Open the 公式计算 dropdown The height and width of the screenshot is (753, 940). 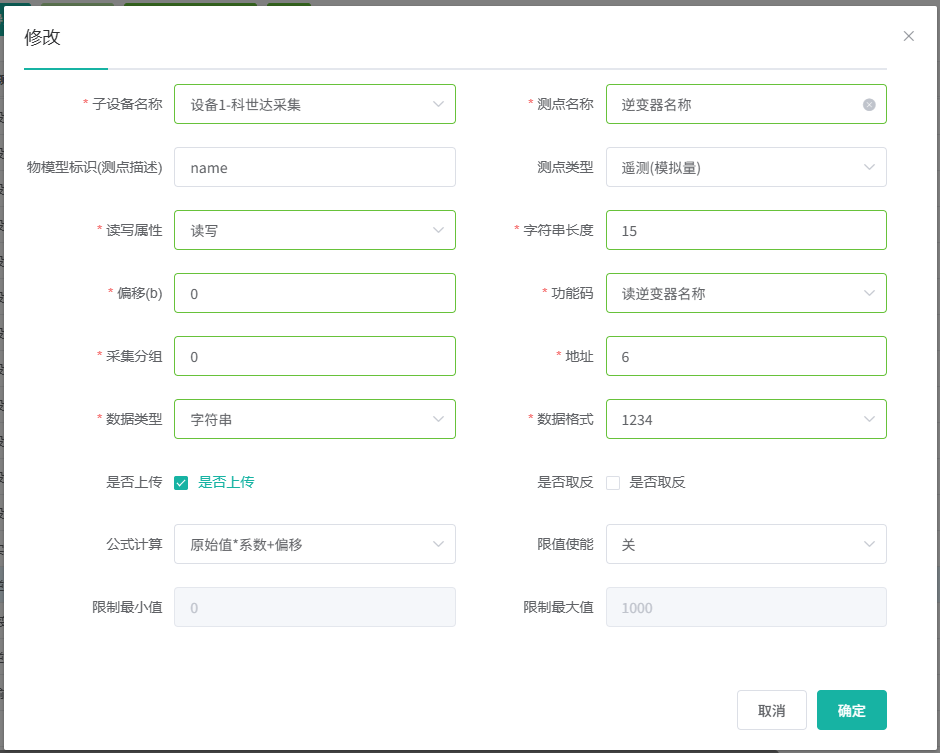[314, 544]
